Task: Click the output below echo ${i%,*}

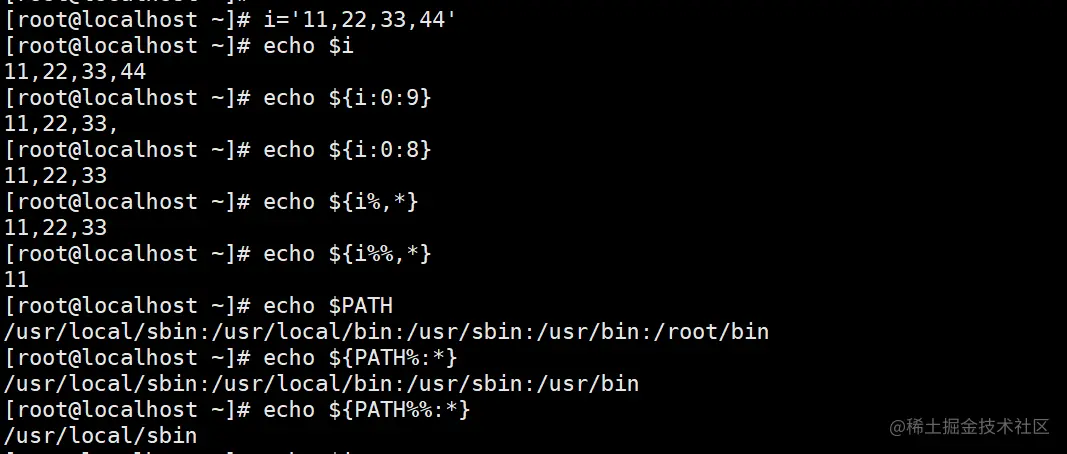Action: [x=56, y=227]
